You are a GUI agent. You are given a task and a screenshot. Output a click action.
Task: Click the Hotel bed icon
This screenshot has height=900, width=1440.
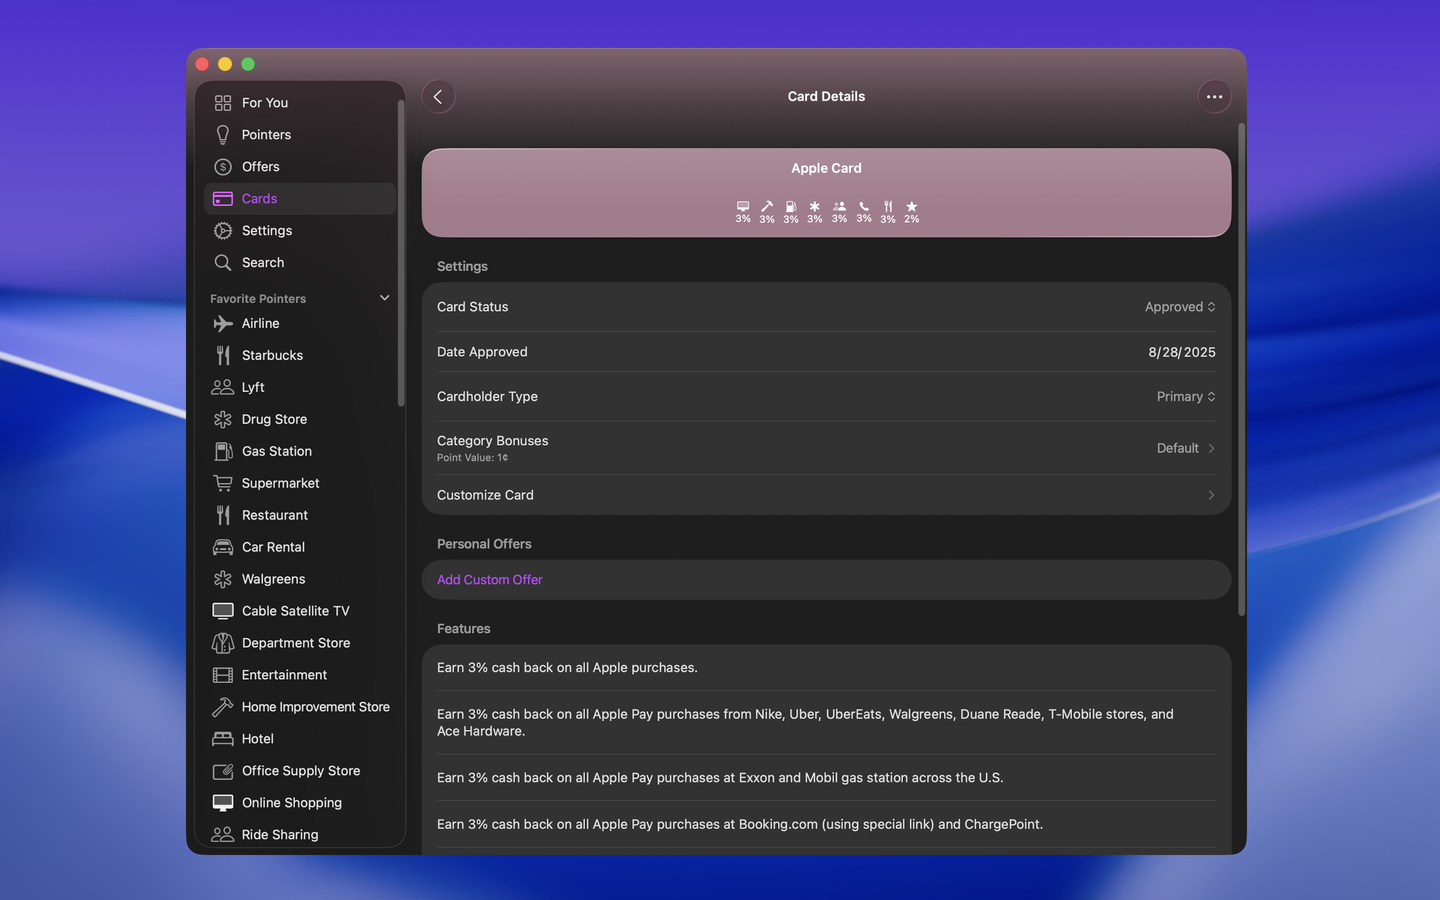223,739
